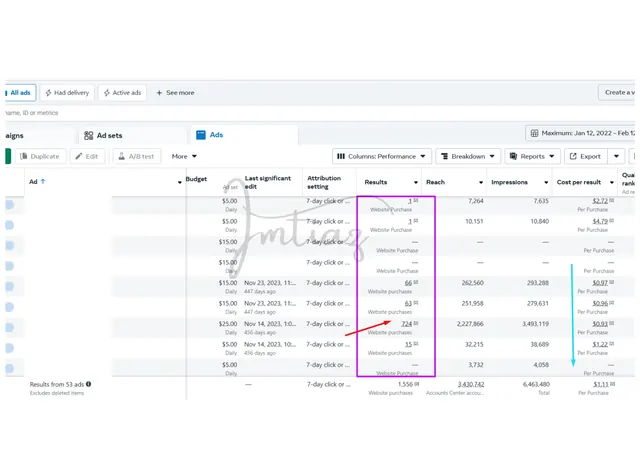Click the 66 results value
Screen dimensions: 640x452
tap(408, 283)
